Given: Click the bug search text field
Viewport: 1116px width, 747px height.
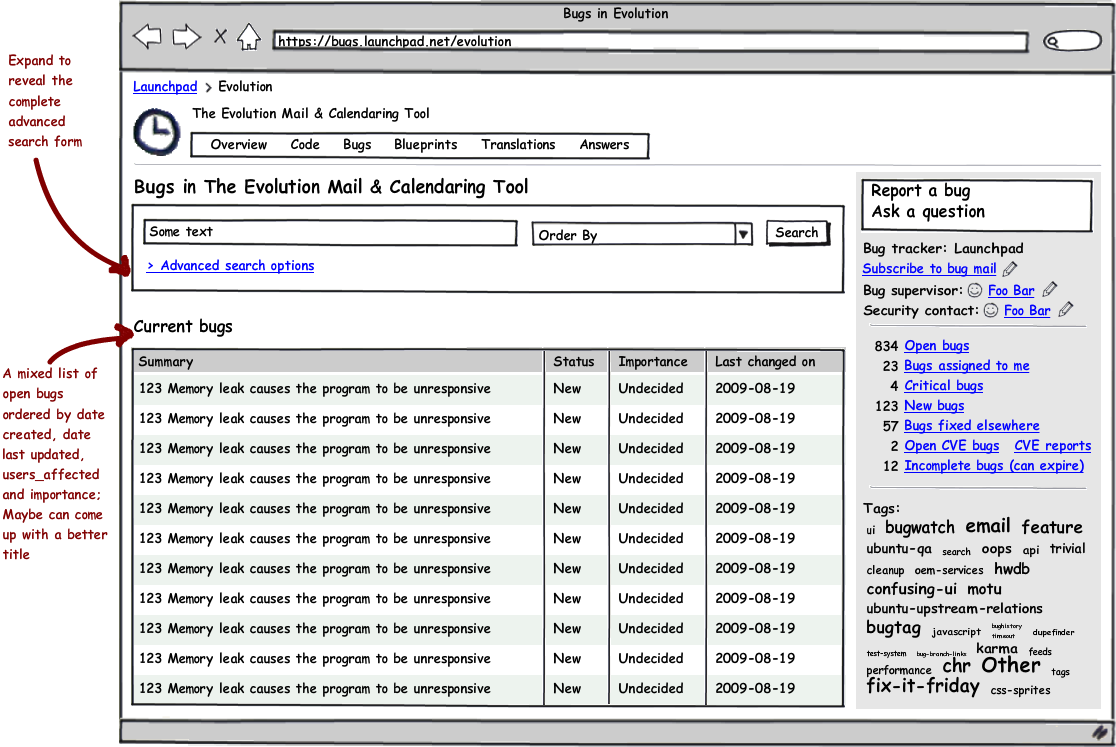Looking at the screenshot, I should (x=330, y=233).
